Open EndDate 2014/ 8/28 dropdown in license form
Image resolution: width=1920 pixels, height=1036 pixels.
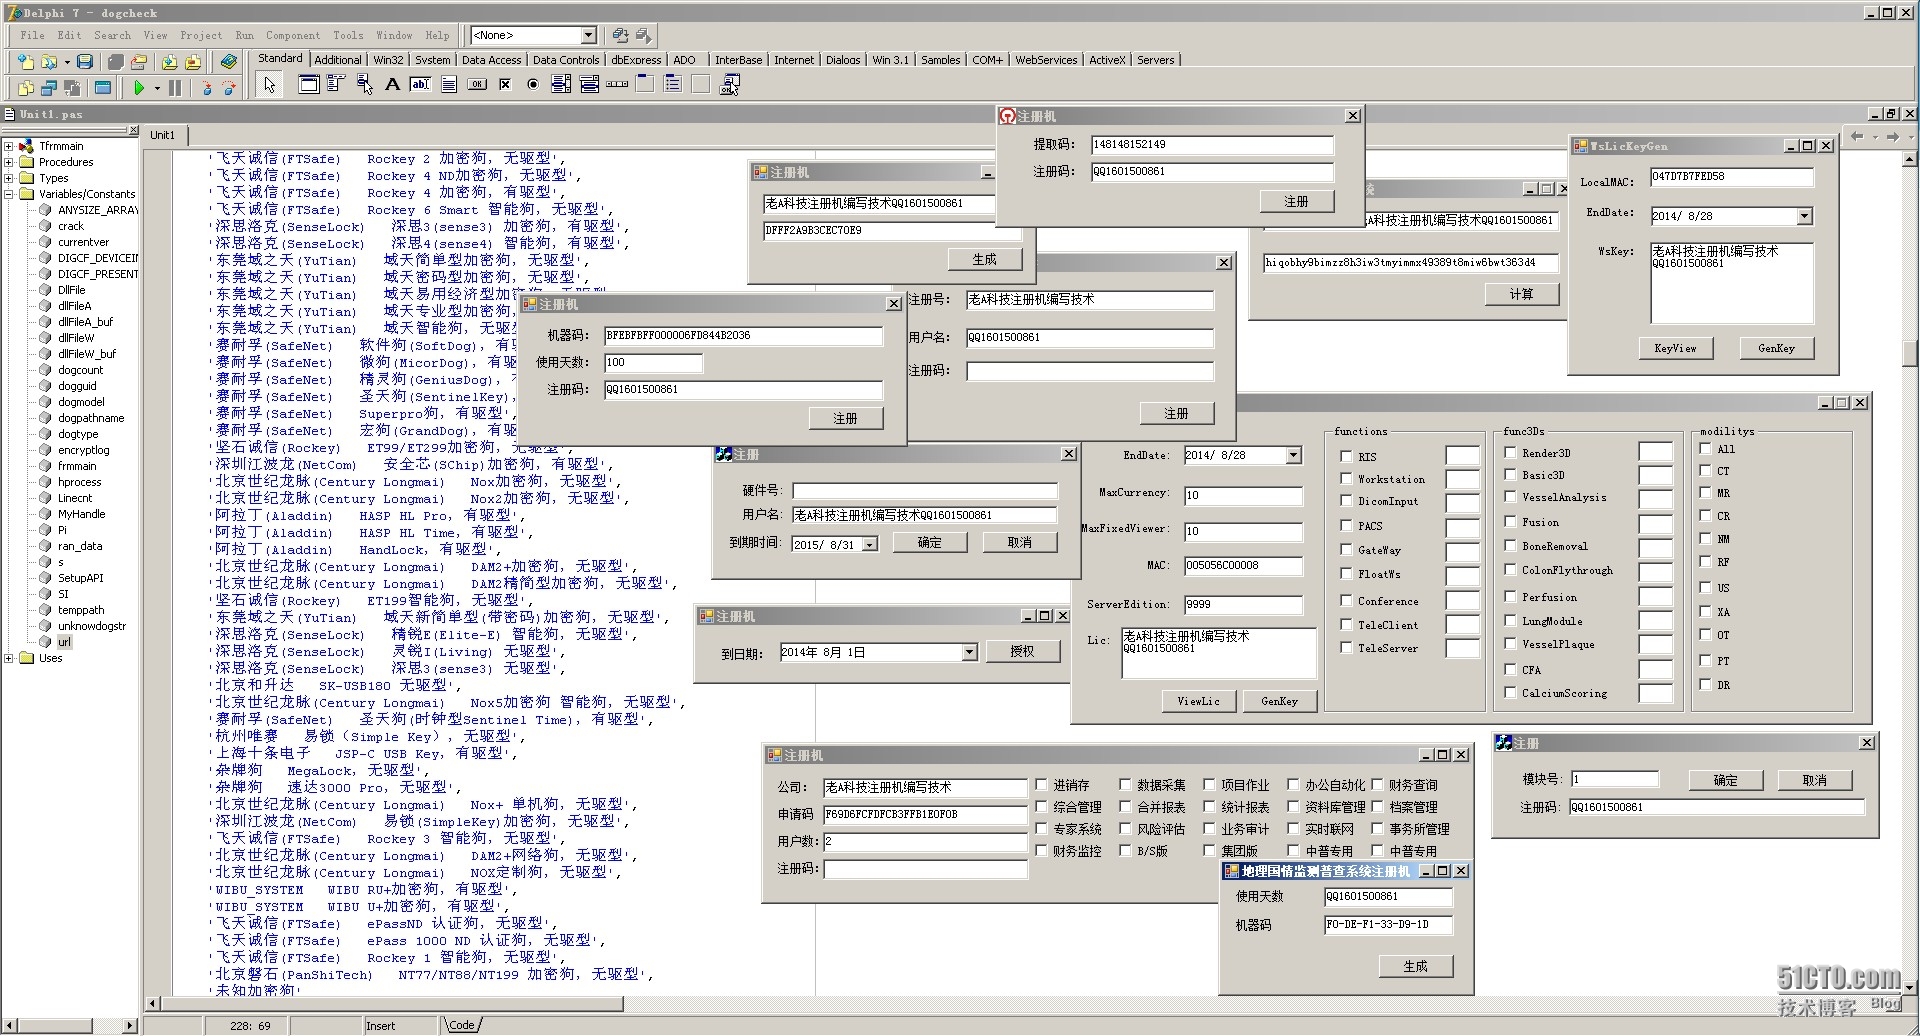(1293, 455)
